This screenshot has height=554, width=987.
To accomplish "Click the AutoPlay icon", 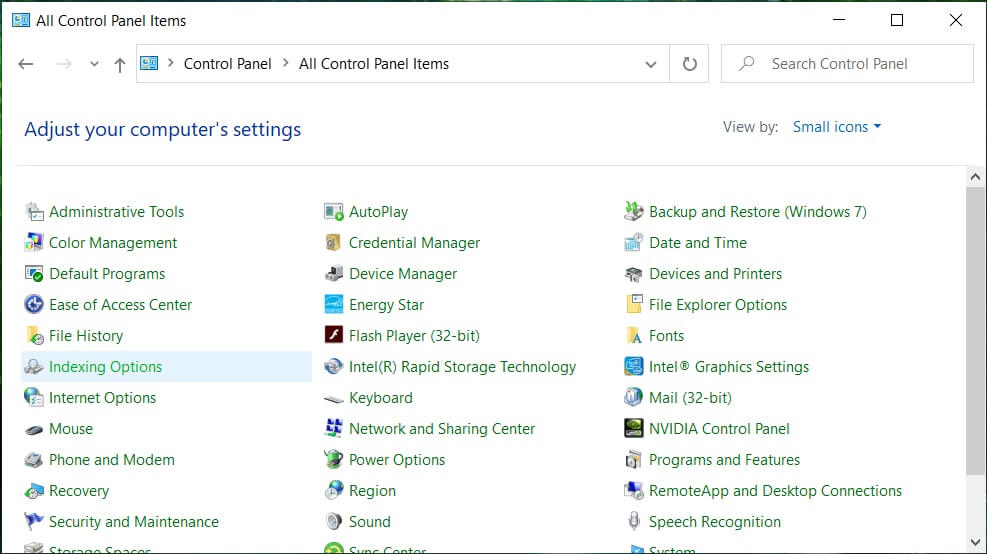I will [x=334, y=212].
